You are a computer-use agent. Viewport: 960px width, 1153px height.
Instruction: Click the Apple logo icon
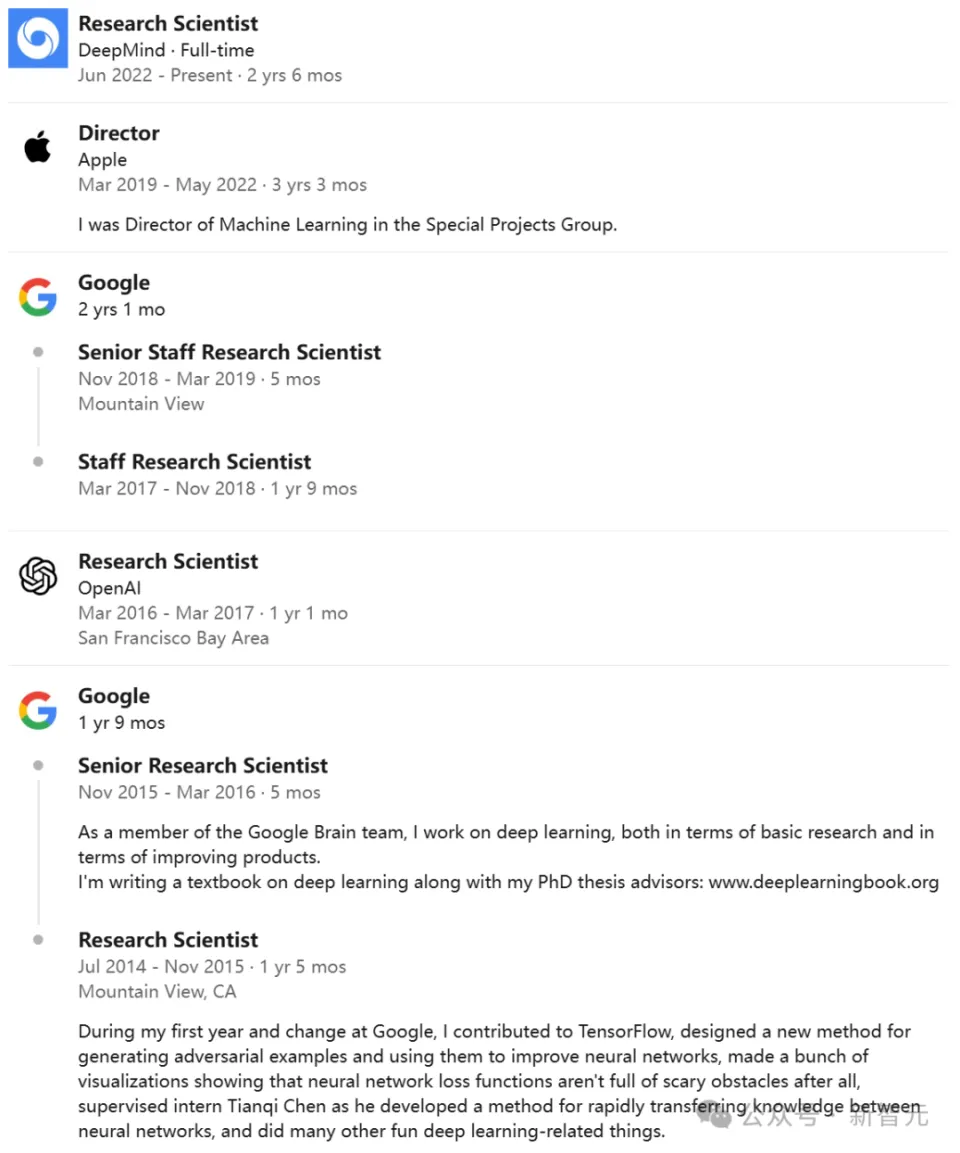click(37, 147)
